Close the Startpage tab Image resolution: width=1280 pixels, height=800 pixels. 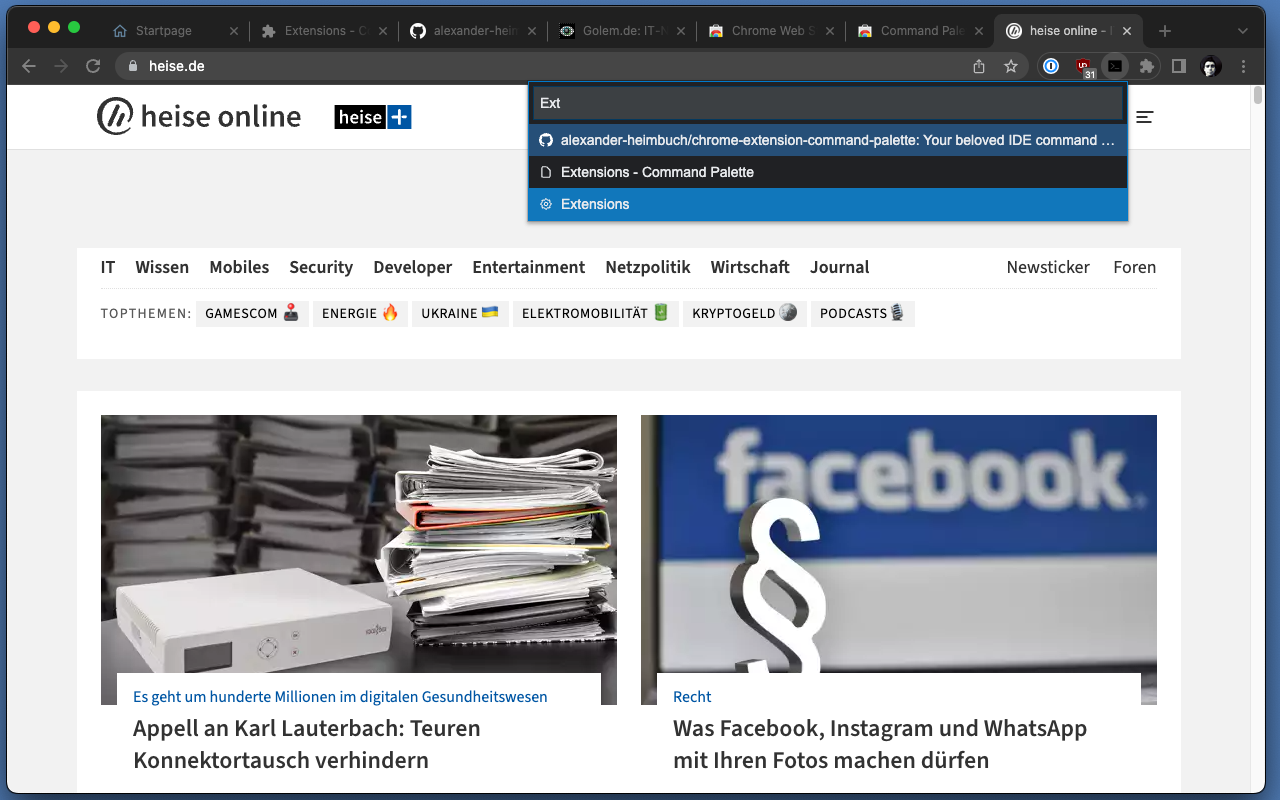coord(234,31)
